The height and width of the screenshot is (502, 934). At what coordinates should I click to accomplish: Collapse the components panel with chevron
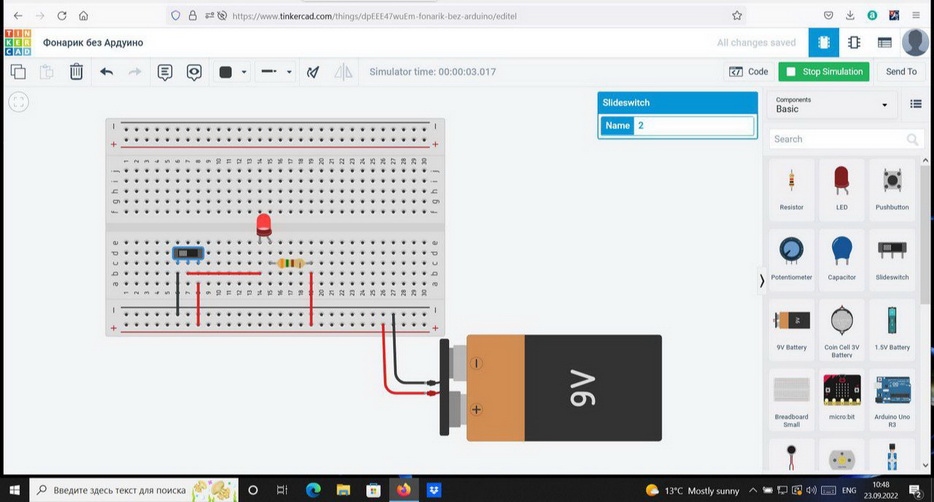[x=762, y=281]
